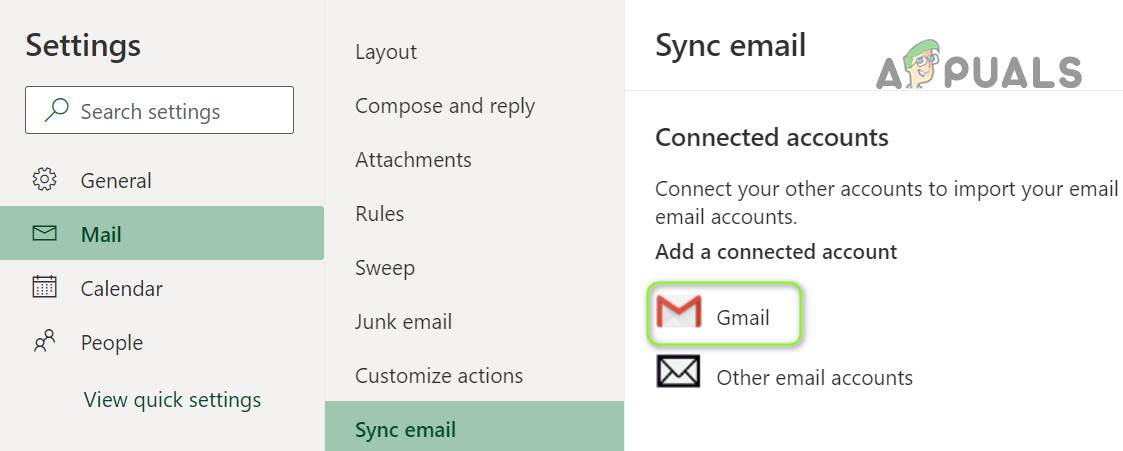Viewport: 1123px width, 451px height.
Task: Click the black envelope icon for other accounts
Action: [x=679, y=371]
